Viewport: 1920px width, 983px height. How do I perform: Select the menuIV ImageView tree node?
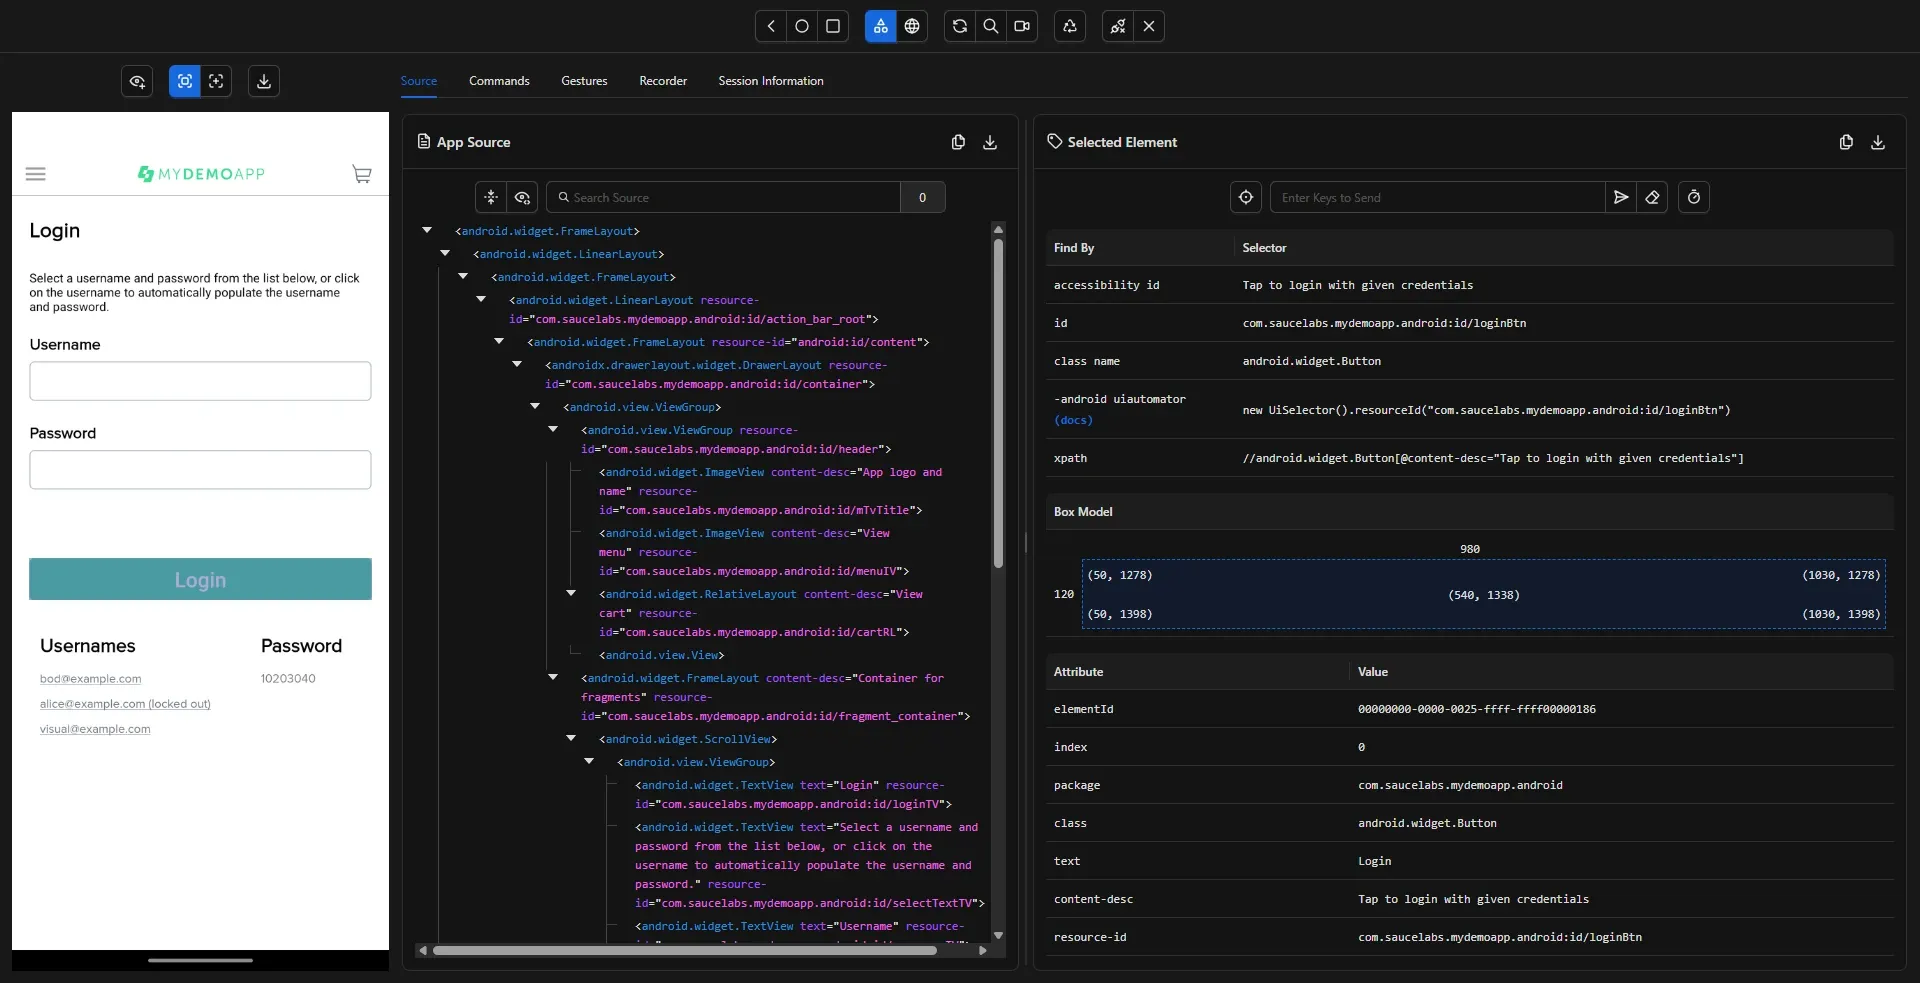click(754, 552)
